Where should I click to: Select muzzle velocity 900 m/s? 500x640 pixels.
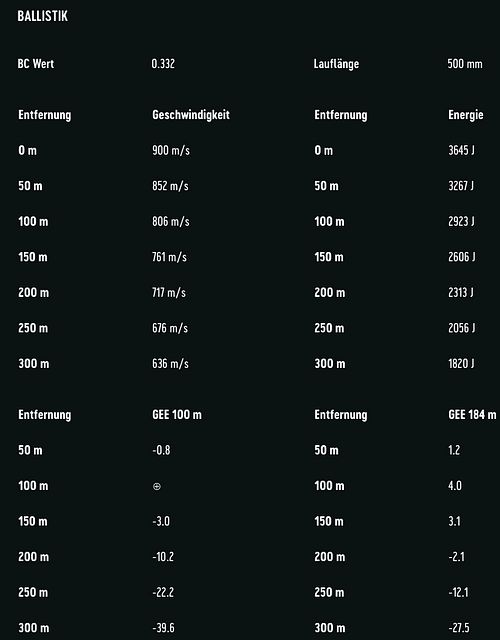pos(171,150)
